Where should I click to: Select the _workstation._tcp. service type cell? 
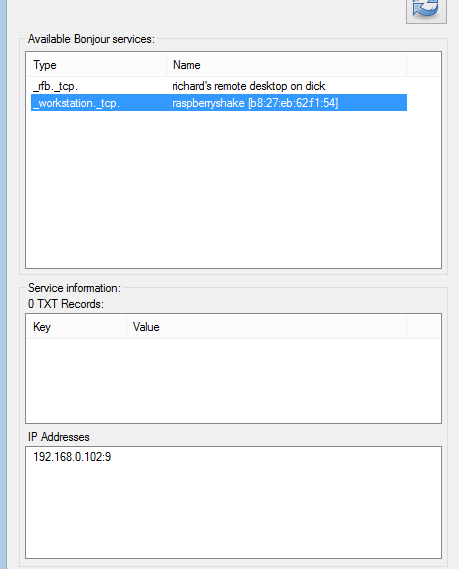[76, 103]
